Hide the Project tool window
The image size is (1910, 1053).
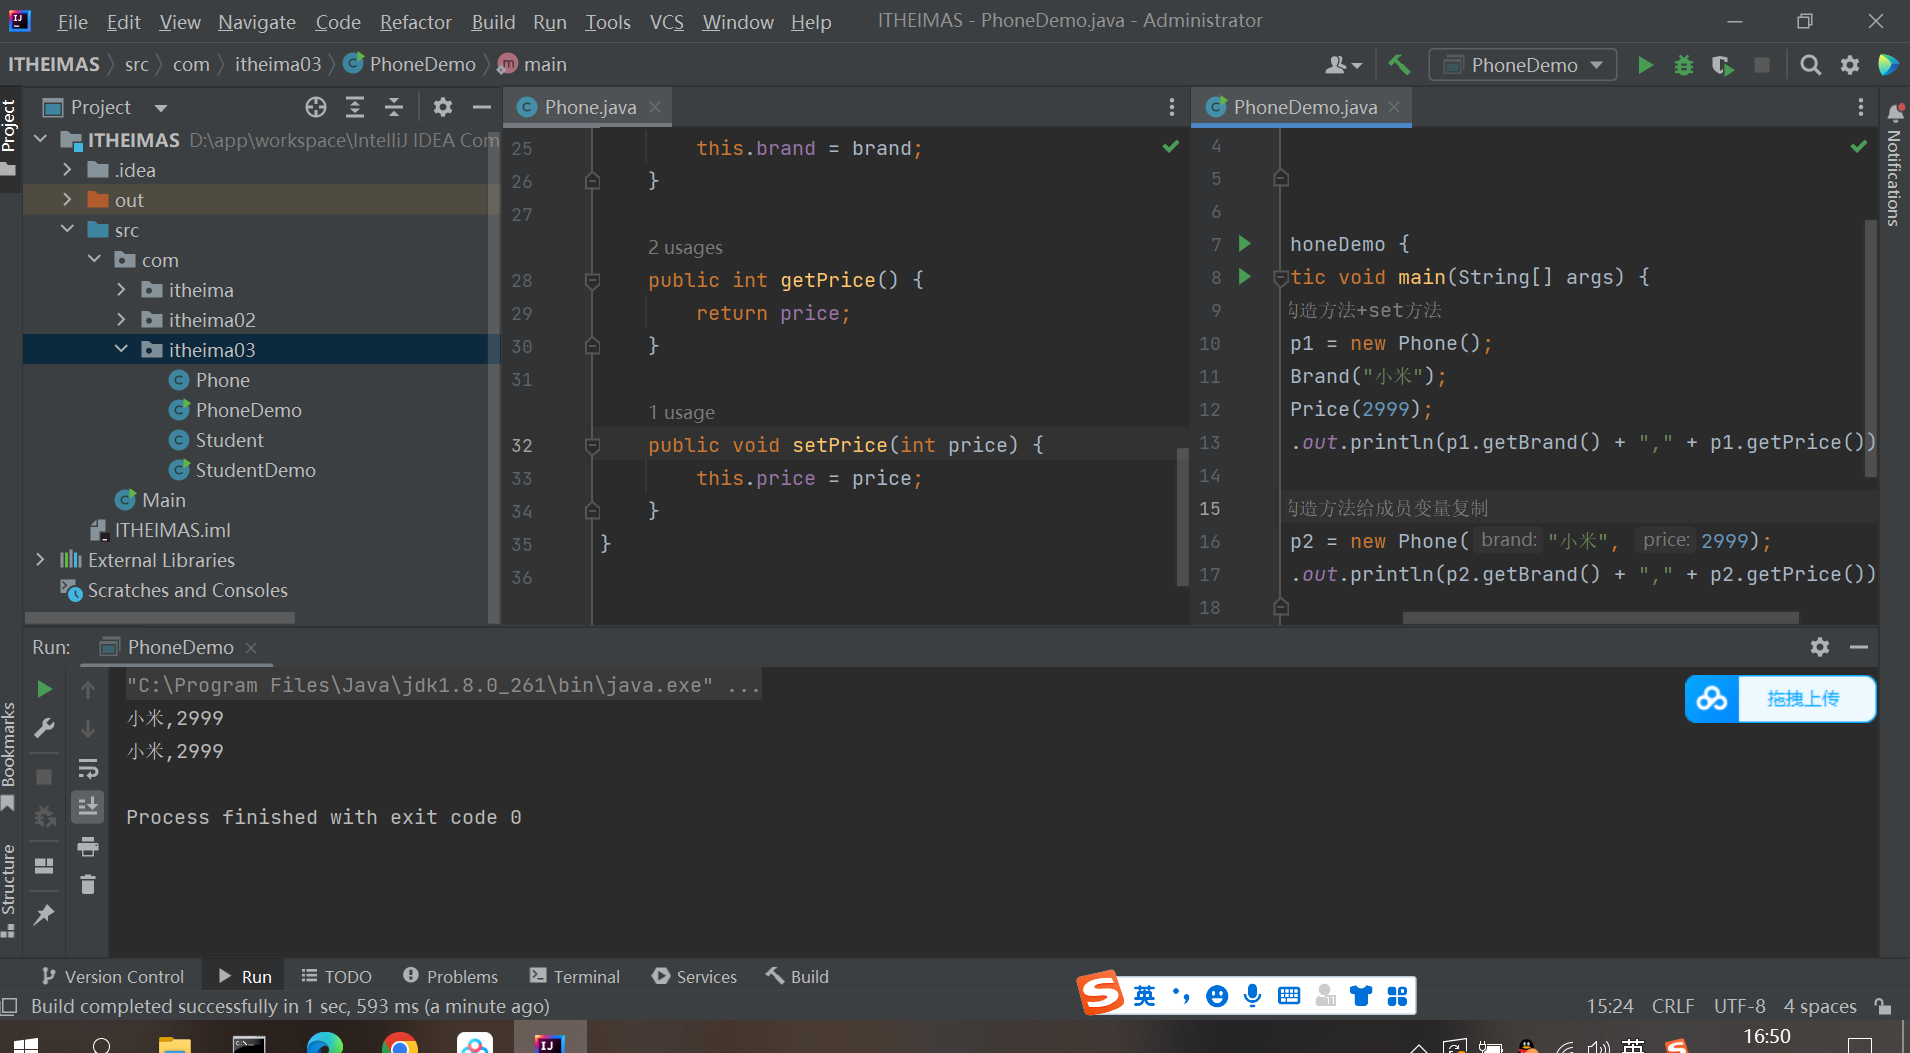click(x=482, y=107)
